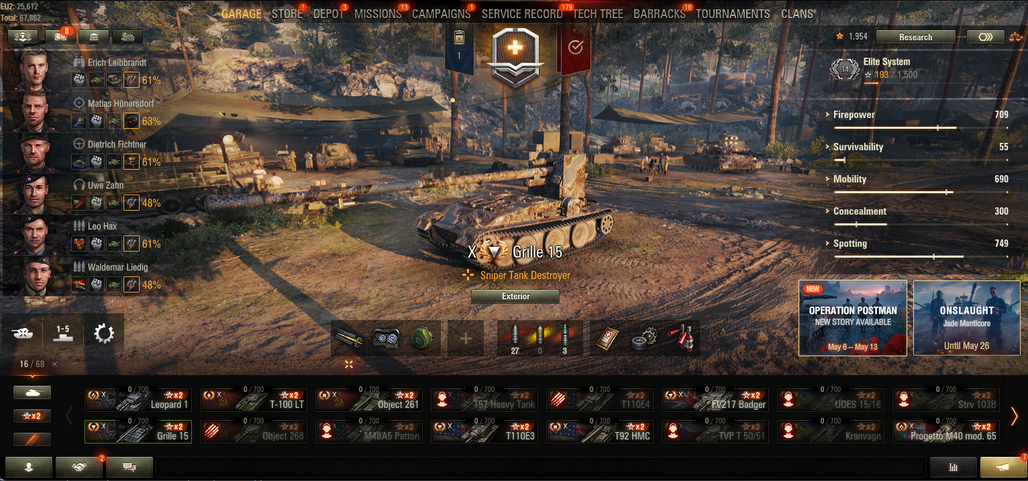Select the binocular optics equipment slot
This screenshot has height=481, width=1028.
[x=386, y=338]
